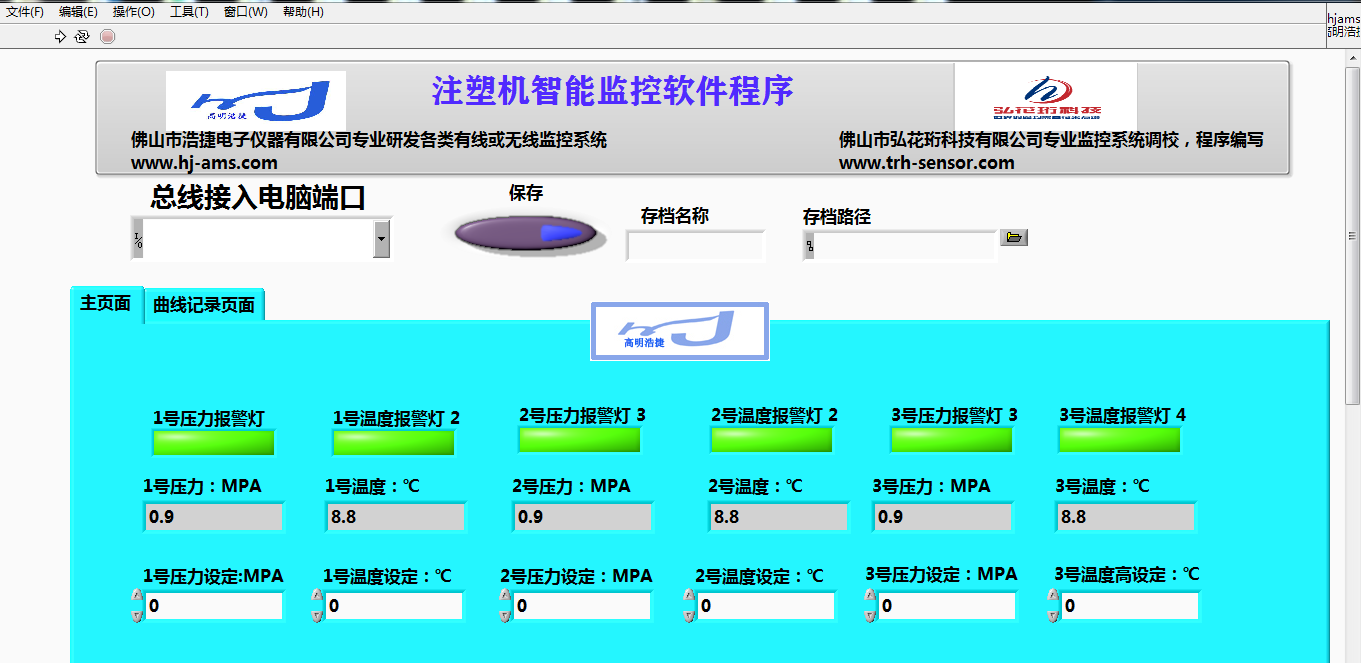Viewport: 1361px width, 663px height.
Task: Click the 2号压力 value 0.9 display
Action: [583, 517]
